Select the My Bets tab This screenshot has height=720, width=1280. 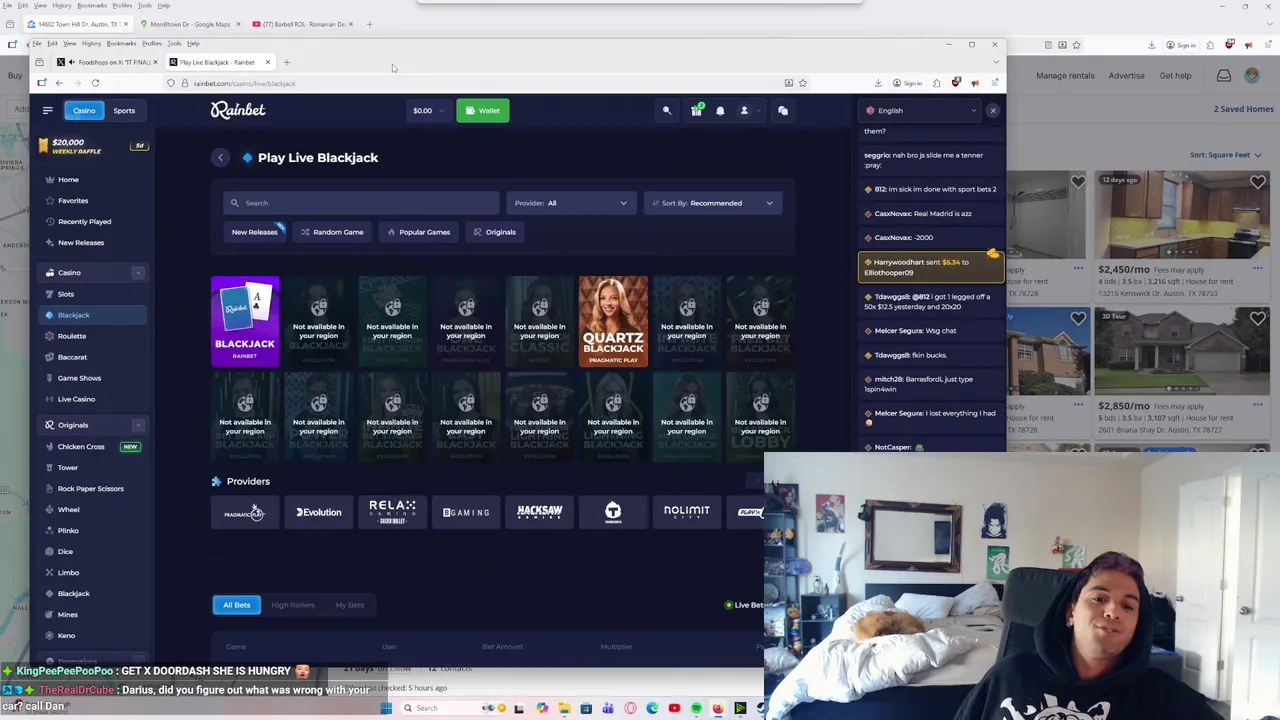click(349, 605)
